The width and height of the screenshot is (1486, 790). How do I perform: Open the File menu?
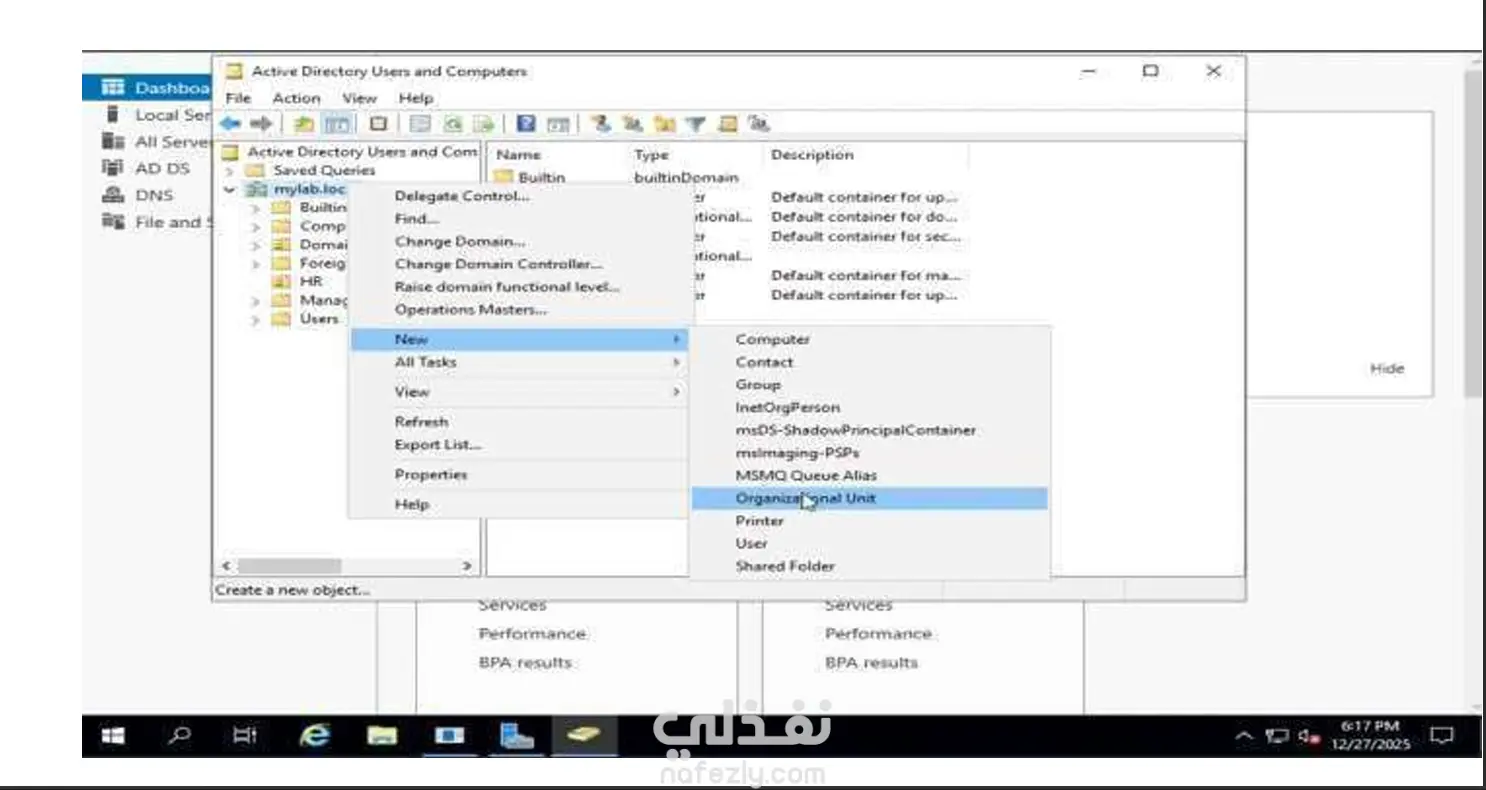[x=238, y=98]
